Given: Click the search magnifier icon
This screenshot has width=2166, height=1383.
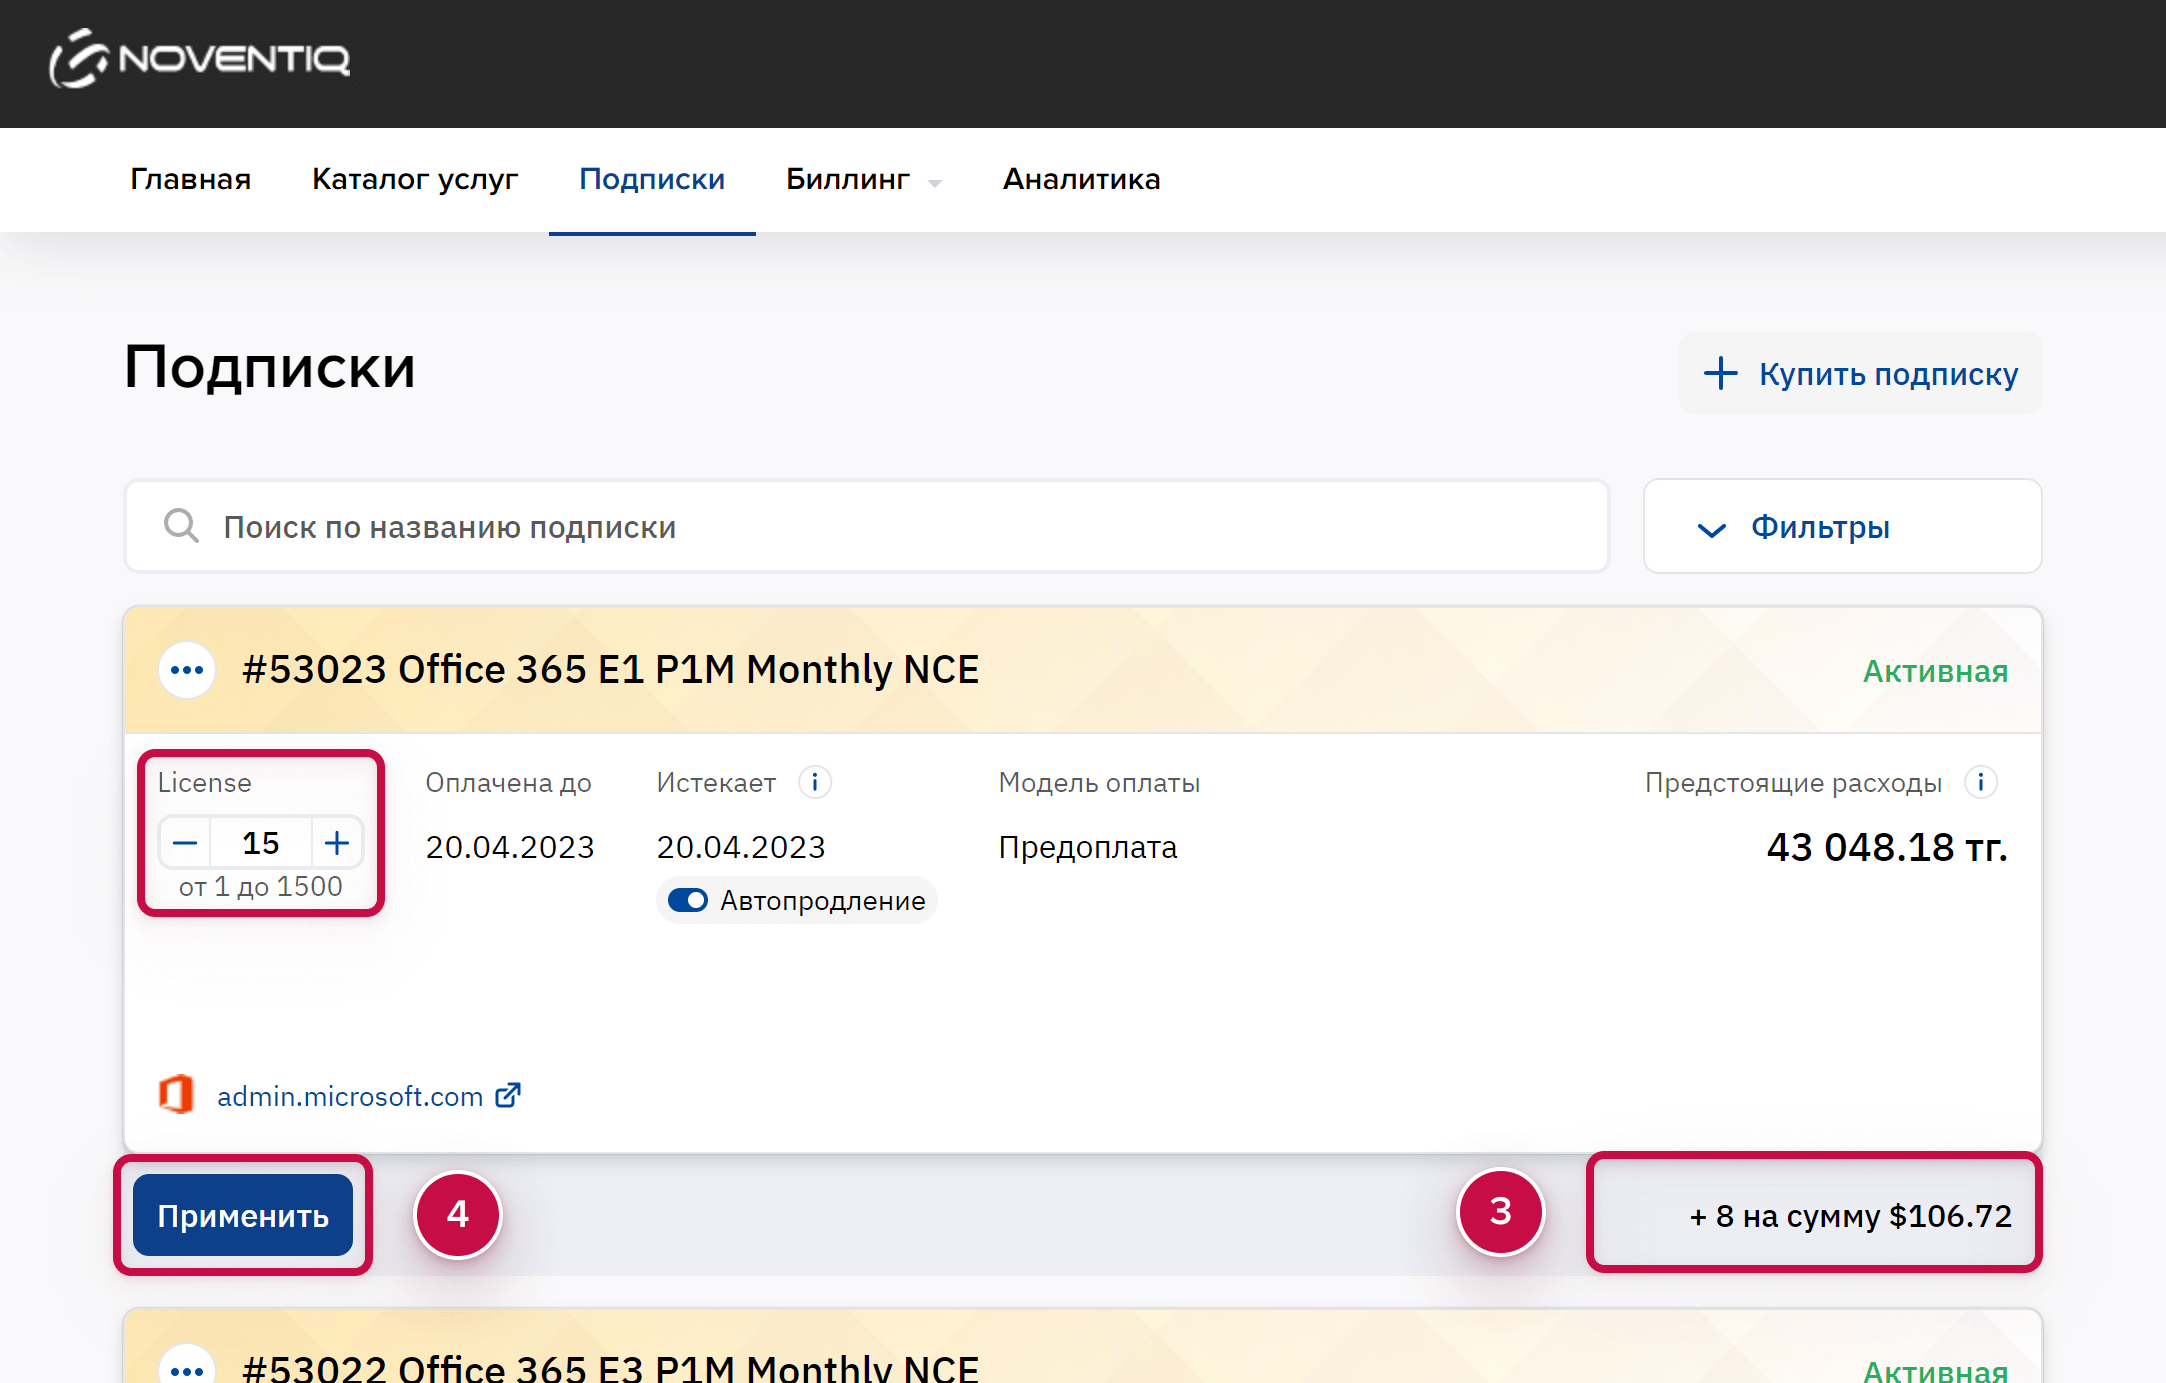Looking at the screenshot, I should pos(181,526).
